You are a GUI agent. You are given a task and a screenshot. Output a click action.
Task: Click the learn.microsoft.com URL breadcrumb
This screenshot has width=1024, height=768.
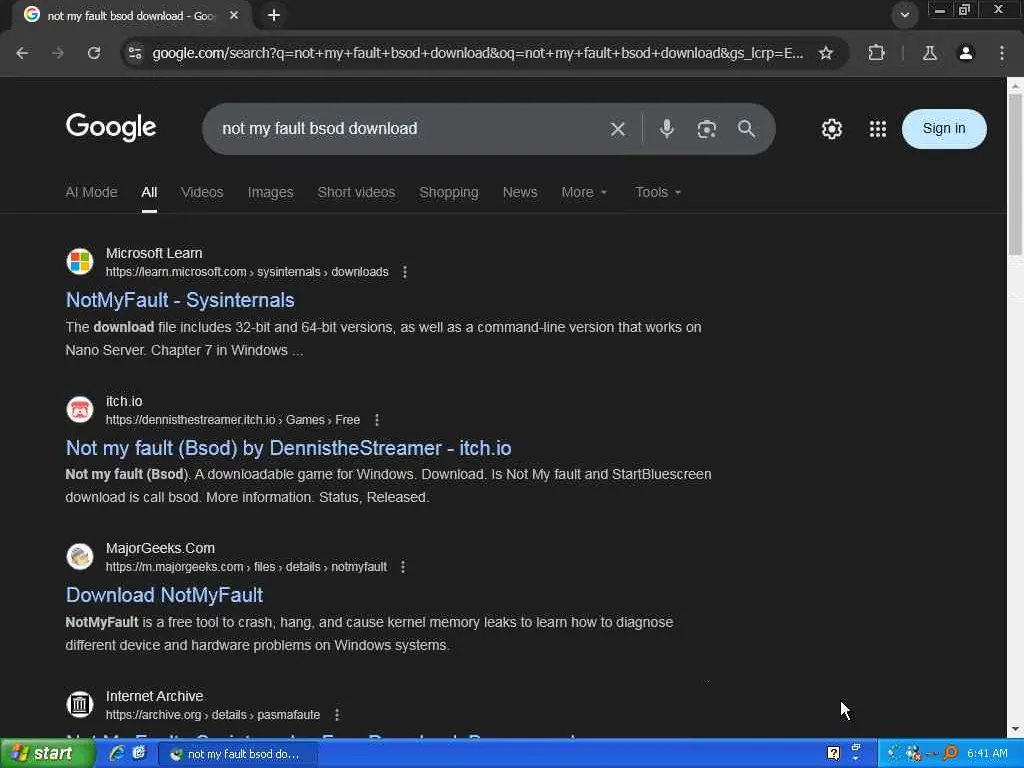click(247, 272)
